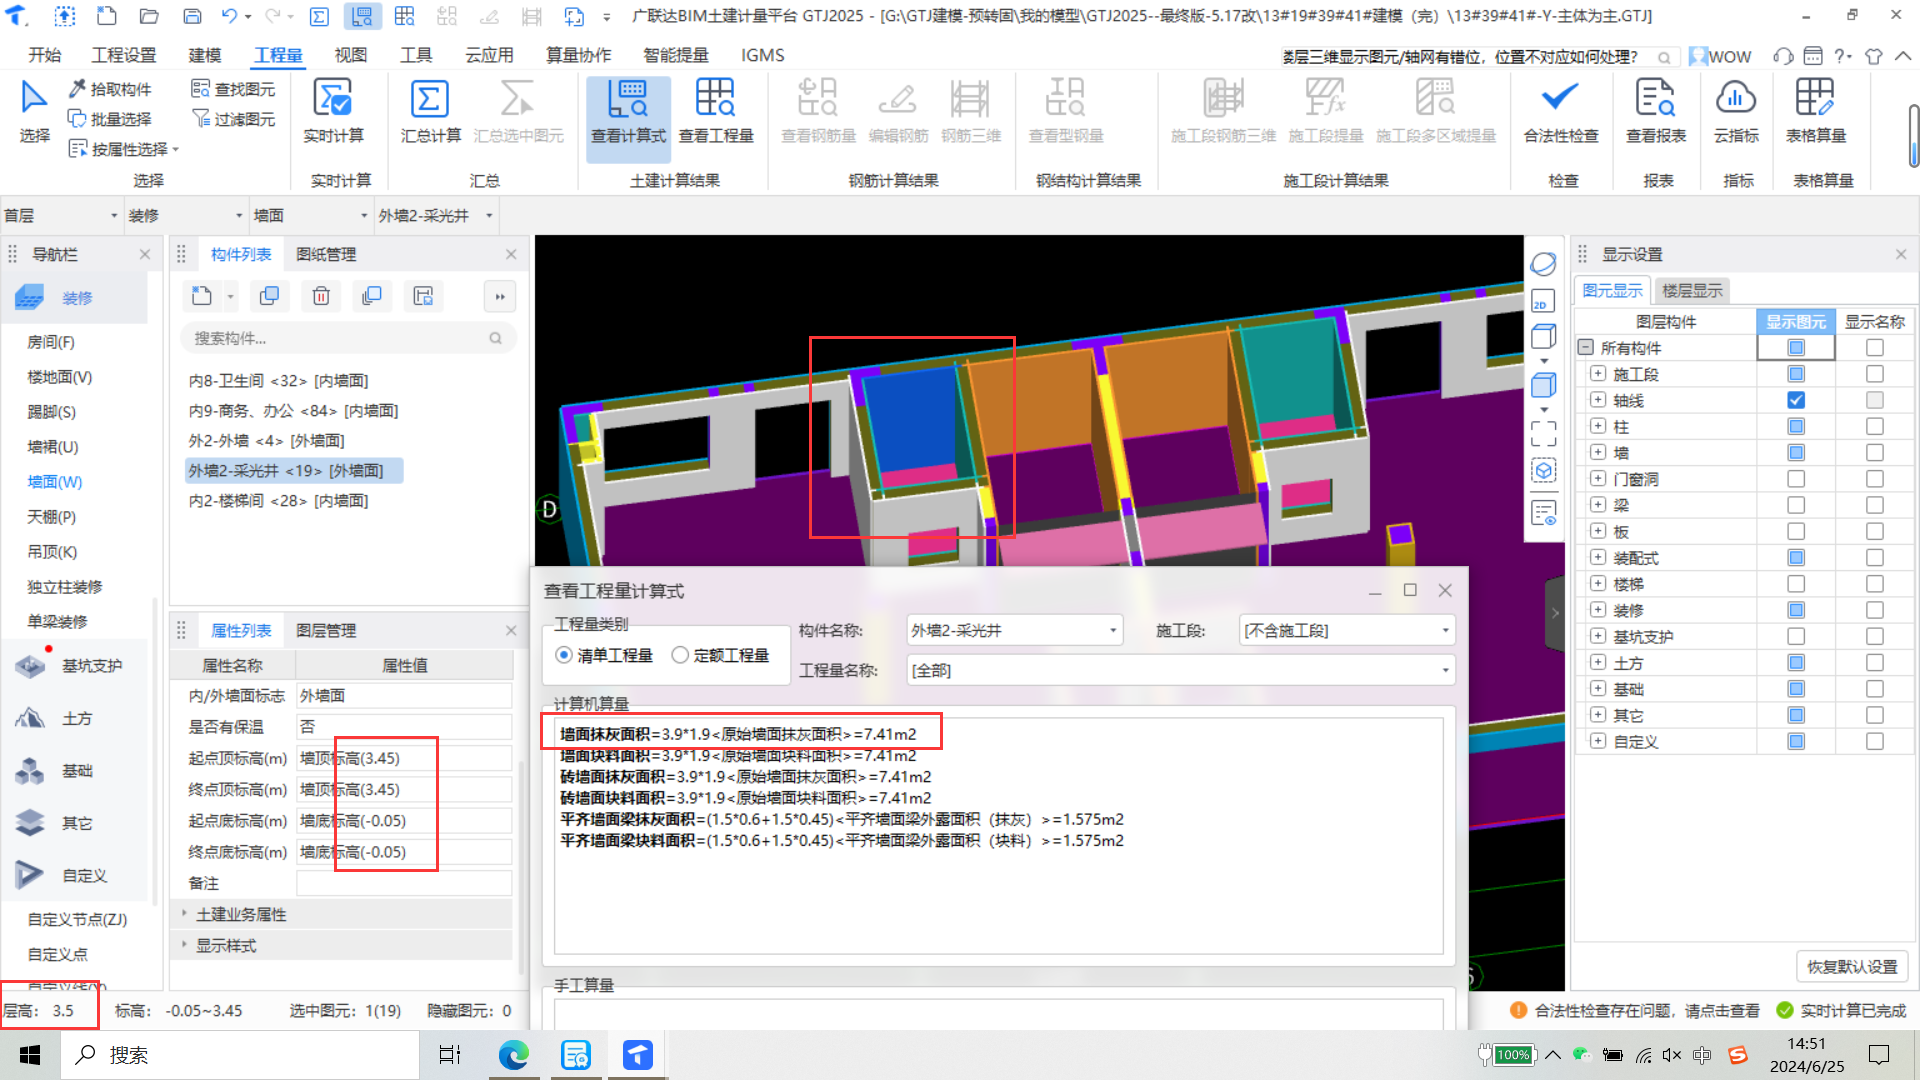Image resolution: width=1920 pixels, height=1080 pixels.
Task: Open 构件名称 dropdown in dialog
Action: tap(1014, 630)
